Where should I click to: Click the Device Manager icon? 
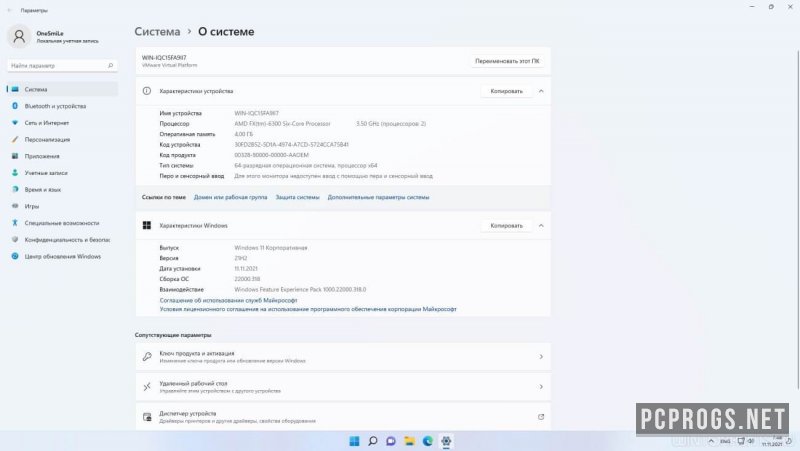[x=147, y=417]
